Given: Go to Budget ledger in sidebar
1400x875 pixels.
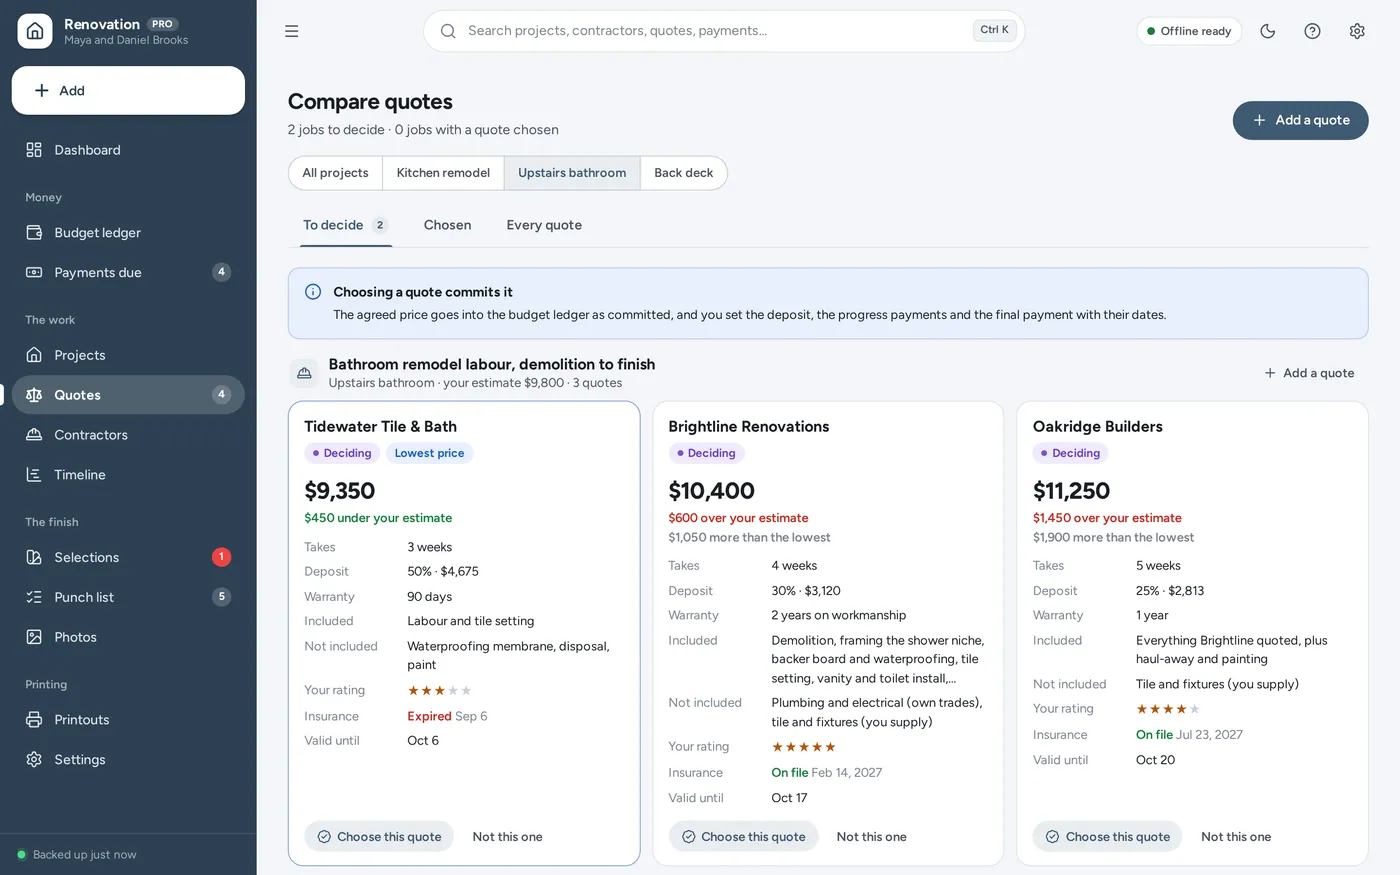Looking at the screenshot, I should coord(128,233).
